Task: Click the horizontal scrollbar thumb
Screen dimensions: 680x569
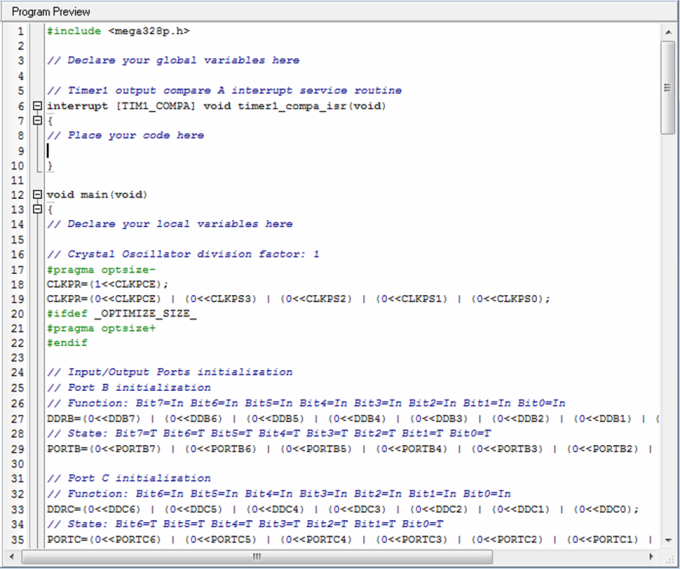Action: [257, 556]
